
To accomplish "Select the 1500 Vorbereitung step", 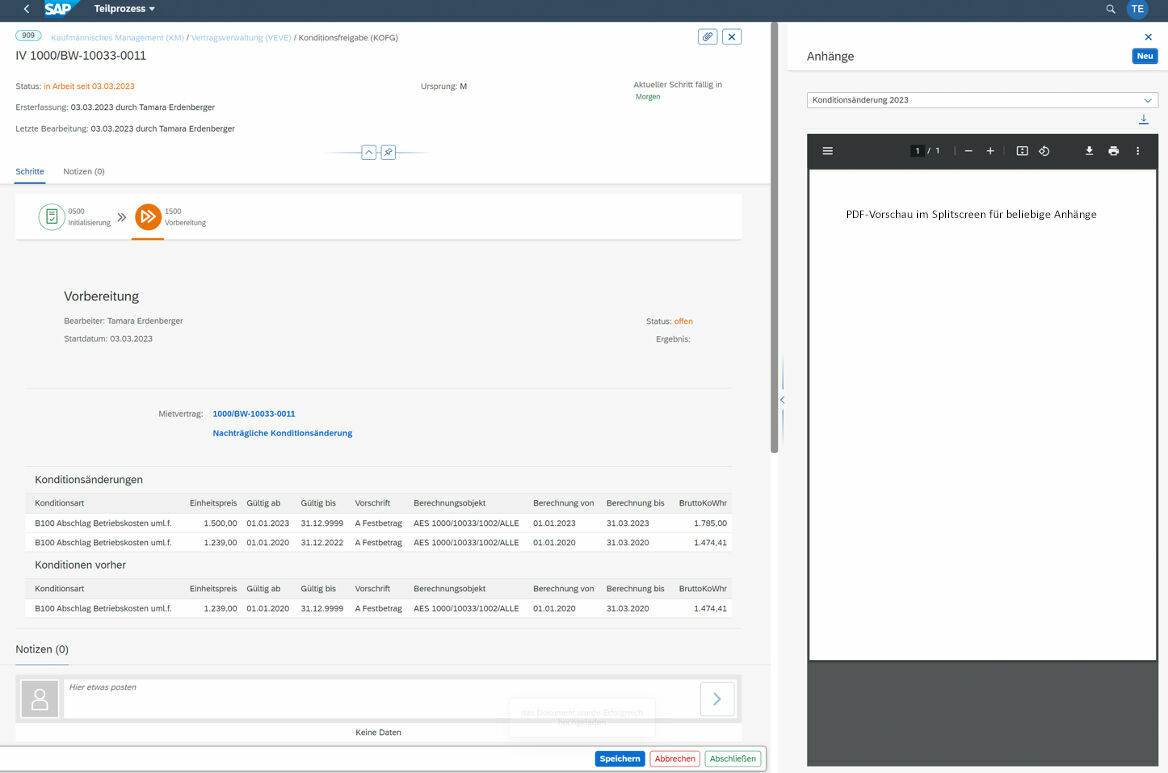I will tap(148, 217).
